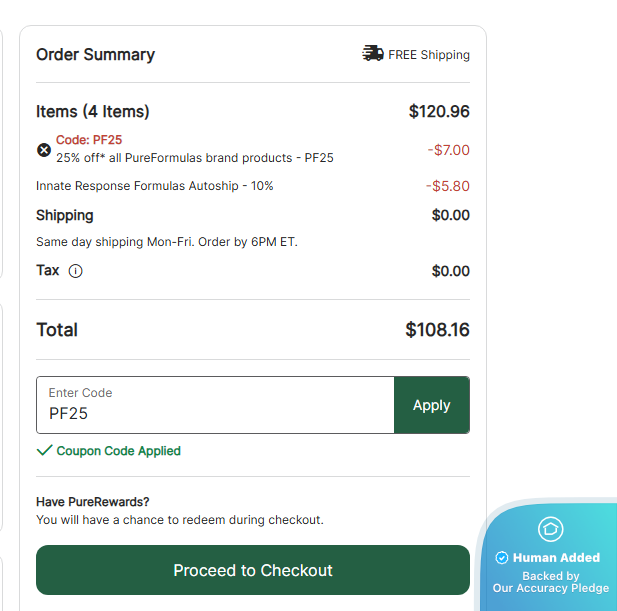This screenshot has height=611, width=617.
Task: Click the Human Added badge house icon
Action: pos(550,529)
